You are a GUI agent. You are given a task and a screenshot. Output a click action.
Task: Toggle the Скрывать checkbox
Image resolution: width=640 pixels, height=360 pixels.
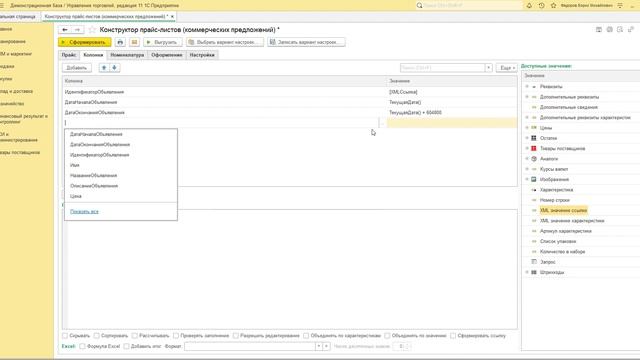(x=65, y=336)
